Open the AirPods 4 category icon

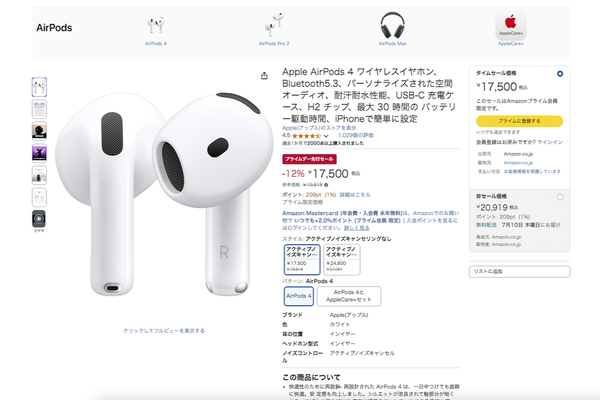(156, 25)
